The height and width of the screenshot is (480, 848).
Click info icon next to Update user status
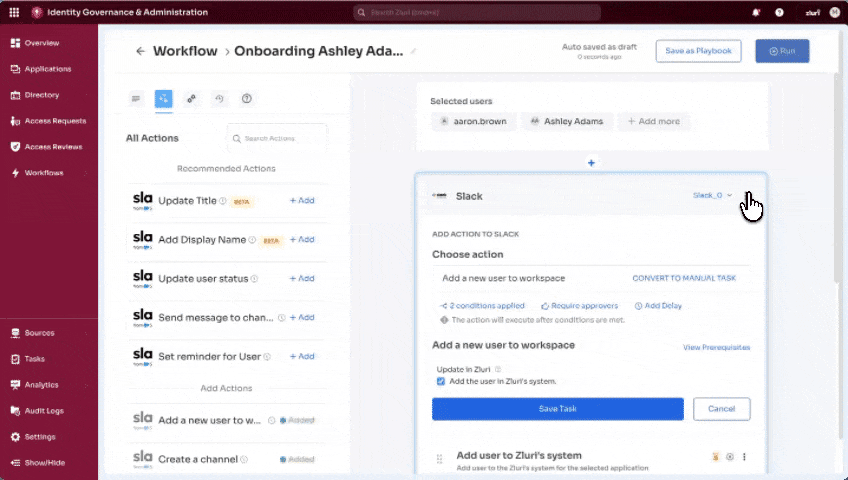click(x=254, y=279)
